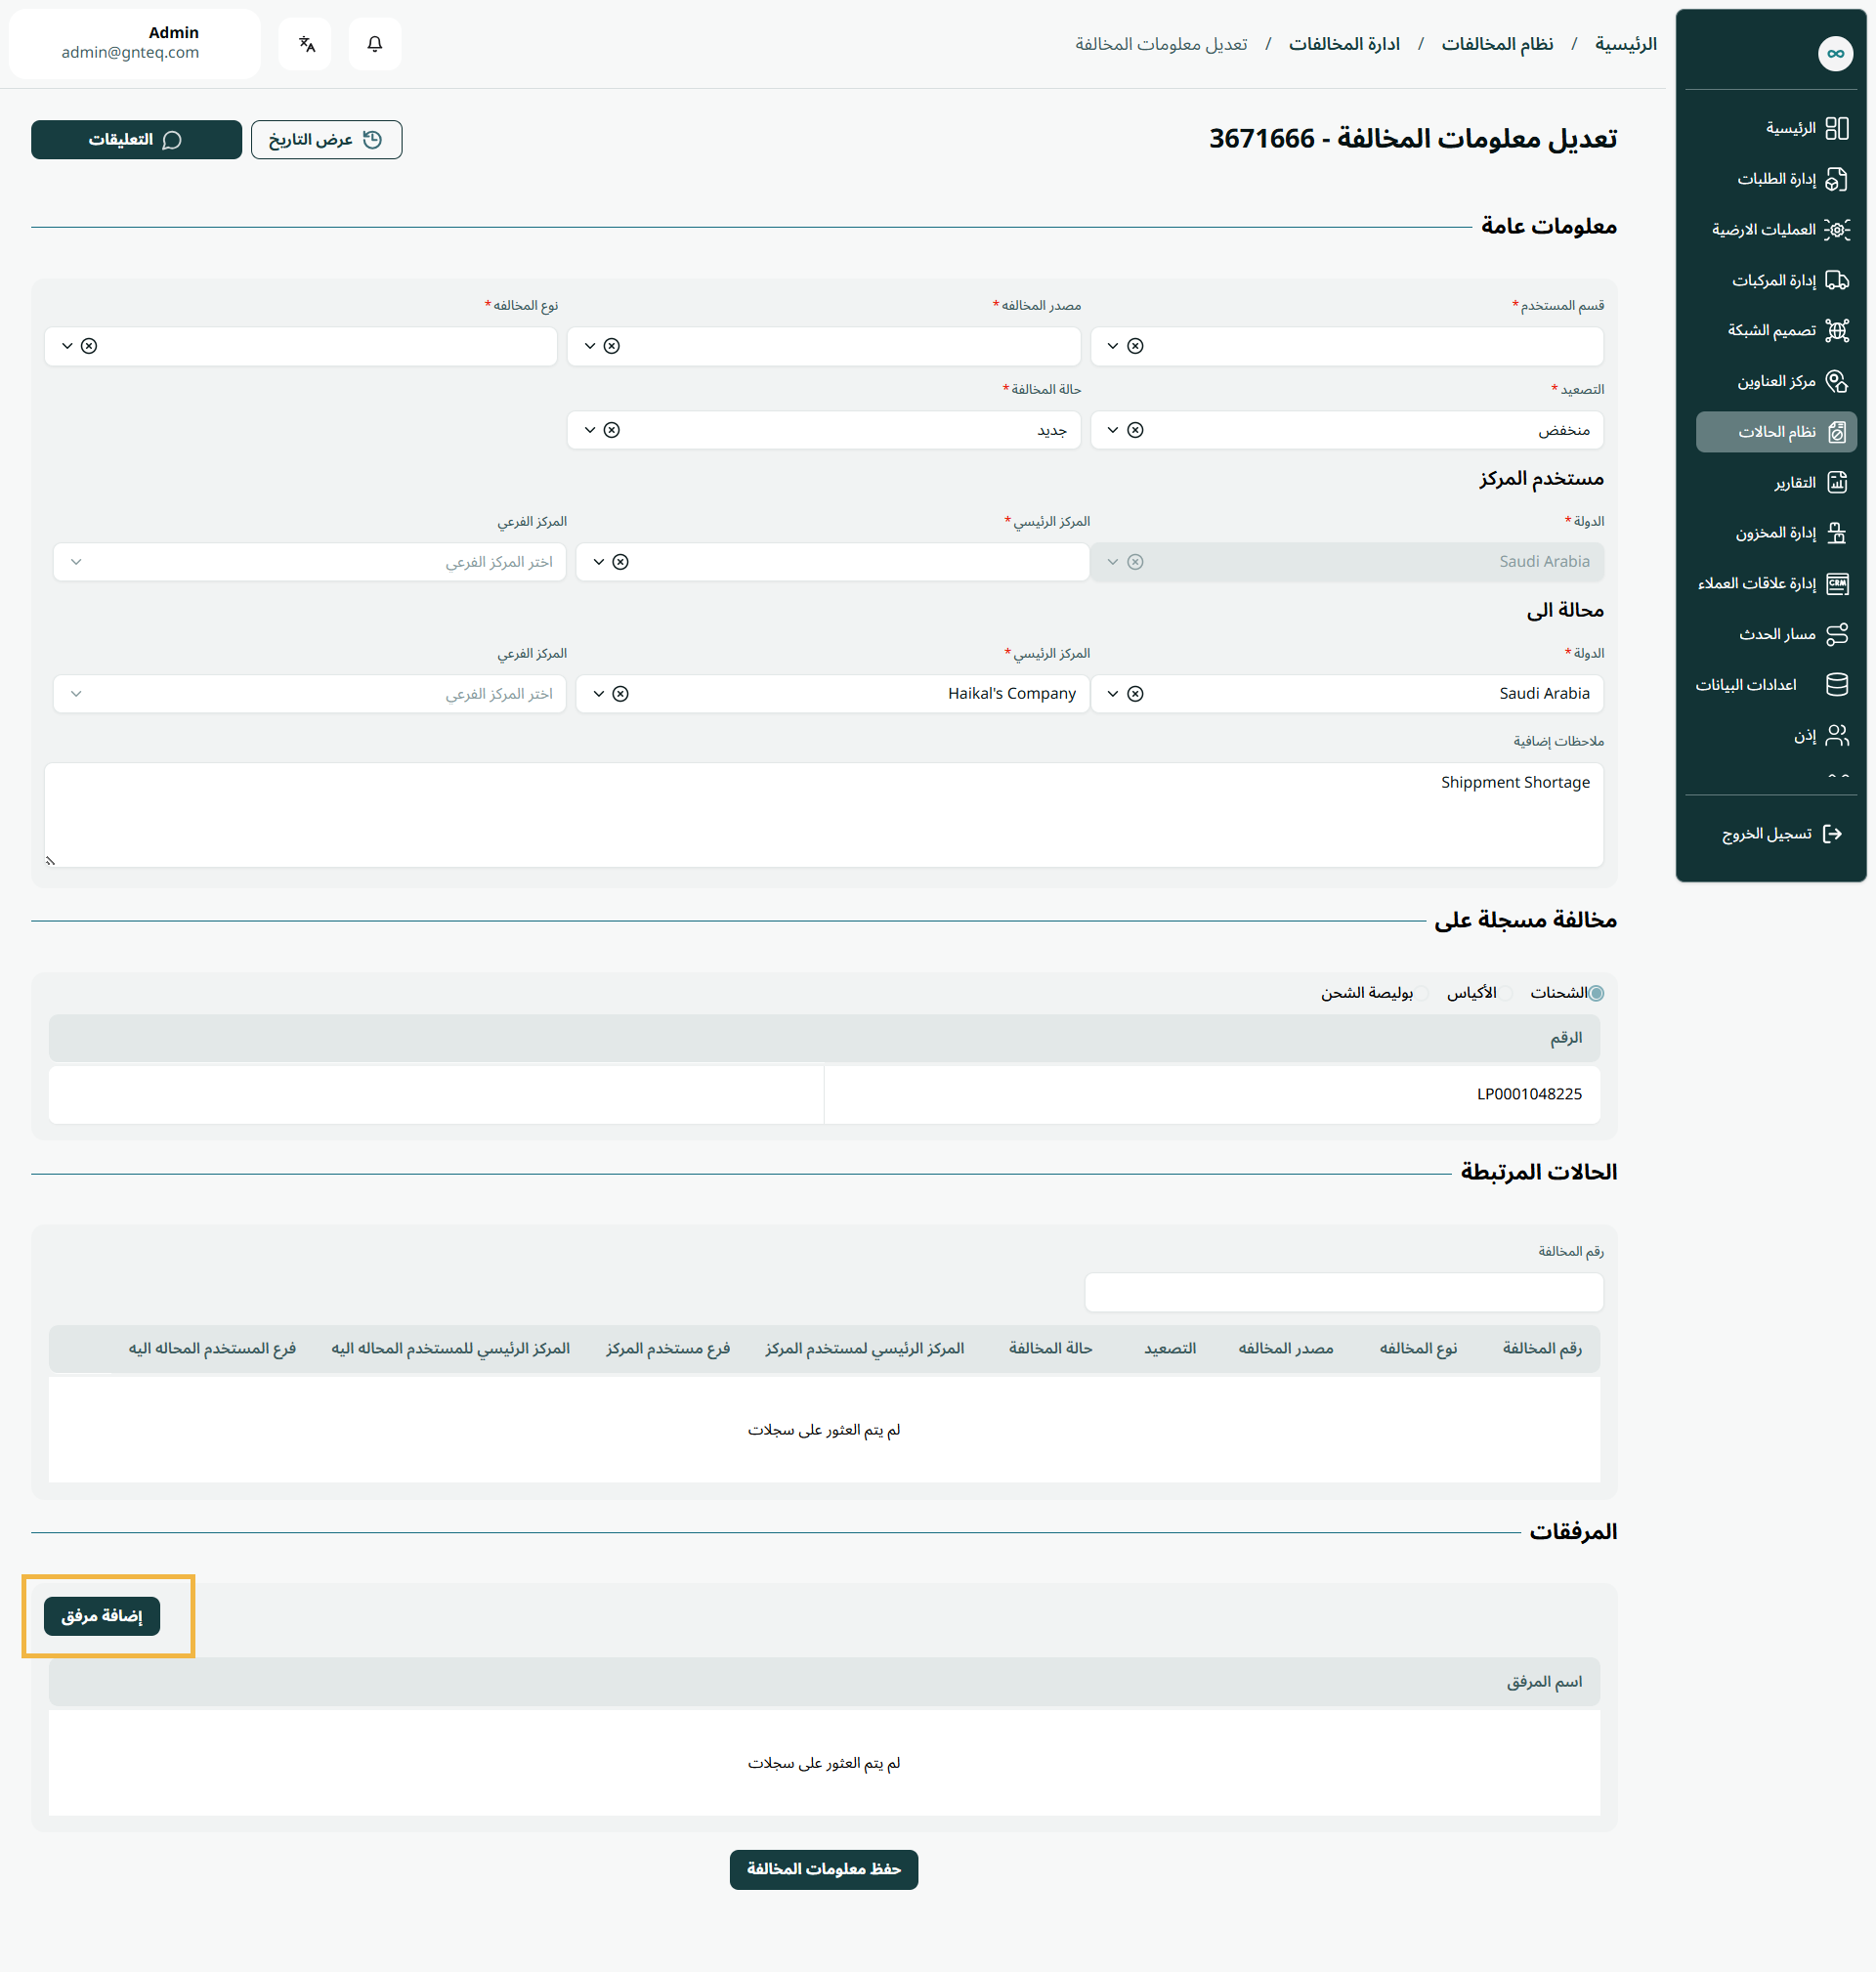Image resolution: width=1876 pixels, height=1972 pixels.
Task: Select the بوليصة الشحن radio option
Action: tap(1422, 993)
